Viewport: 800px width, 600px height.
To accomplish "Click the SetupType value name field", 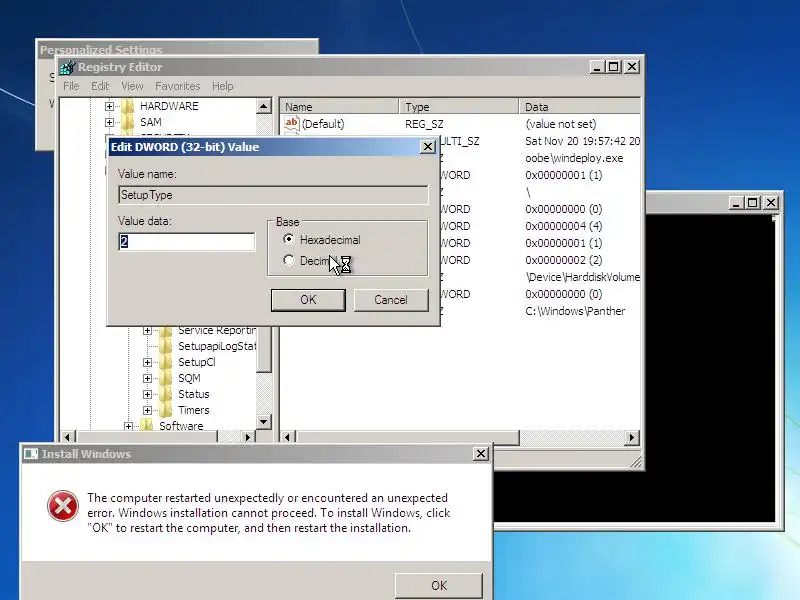I will tap(273, 195).
